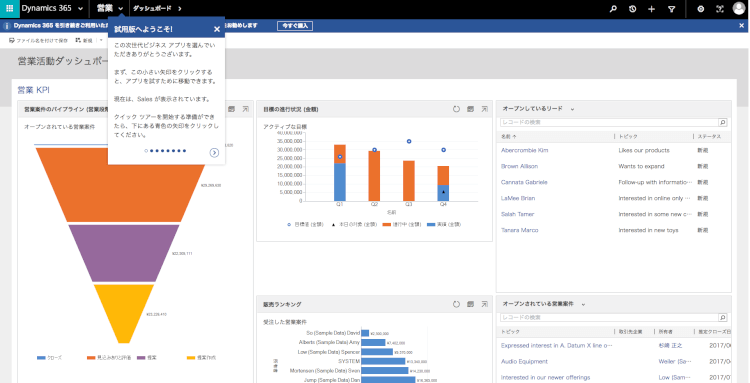Click ファイル名を付けて保存 in command bar
Viewport: 750px width, 383px height.
[39, 41]
